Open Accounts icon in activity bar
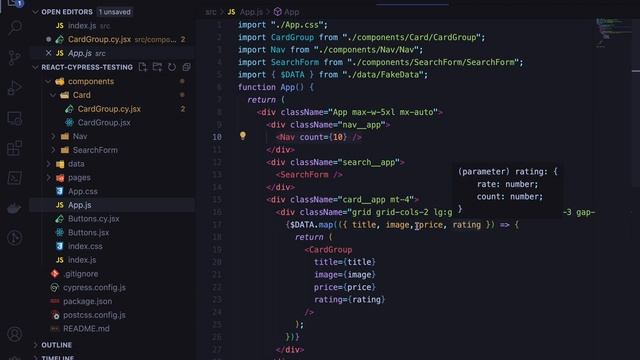Image resolution: width=640 pixels, height=360 pixels. 15,334
